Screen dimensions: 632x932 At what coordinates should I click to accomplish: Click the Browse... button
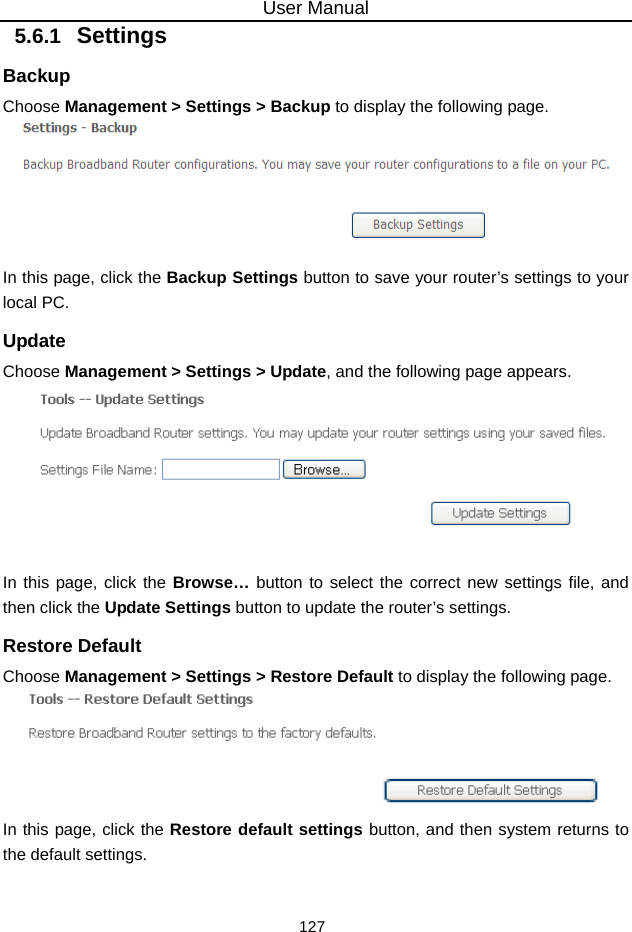[324, 470]
